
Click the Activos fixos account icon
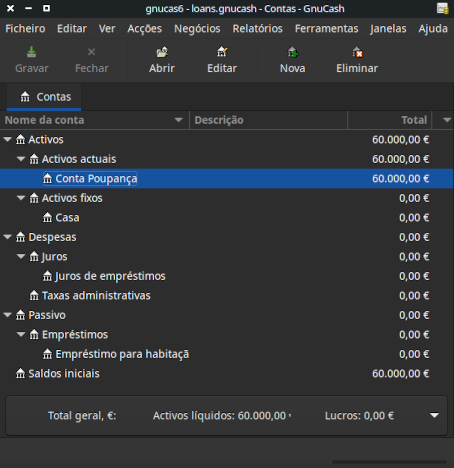click(34, 198)
